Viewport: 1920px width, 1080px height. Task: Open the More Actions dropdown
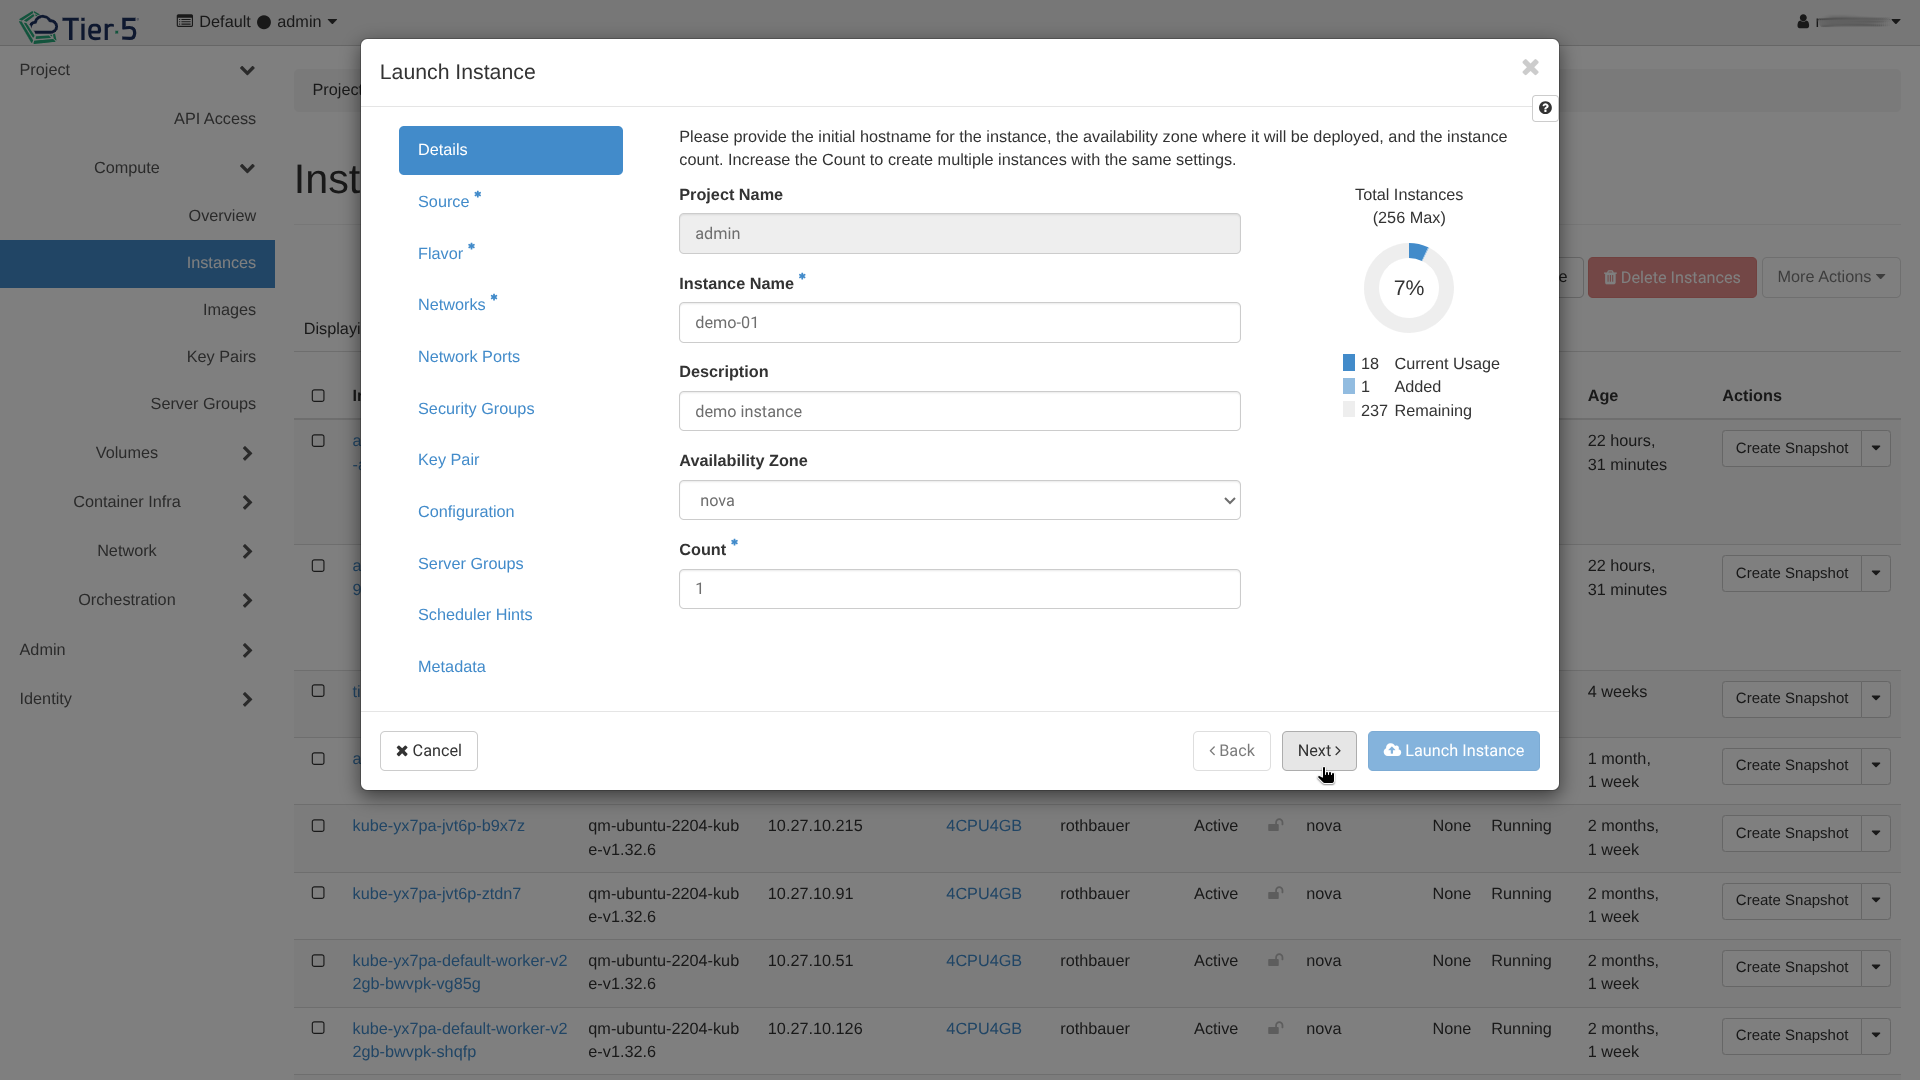(1830, 277)
